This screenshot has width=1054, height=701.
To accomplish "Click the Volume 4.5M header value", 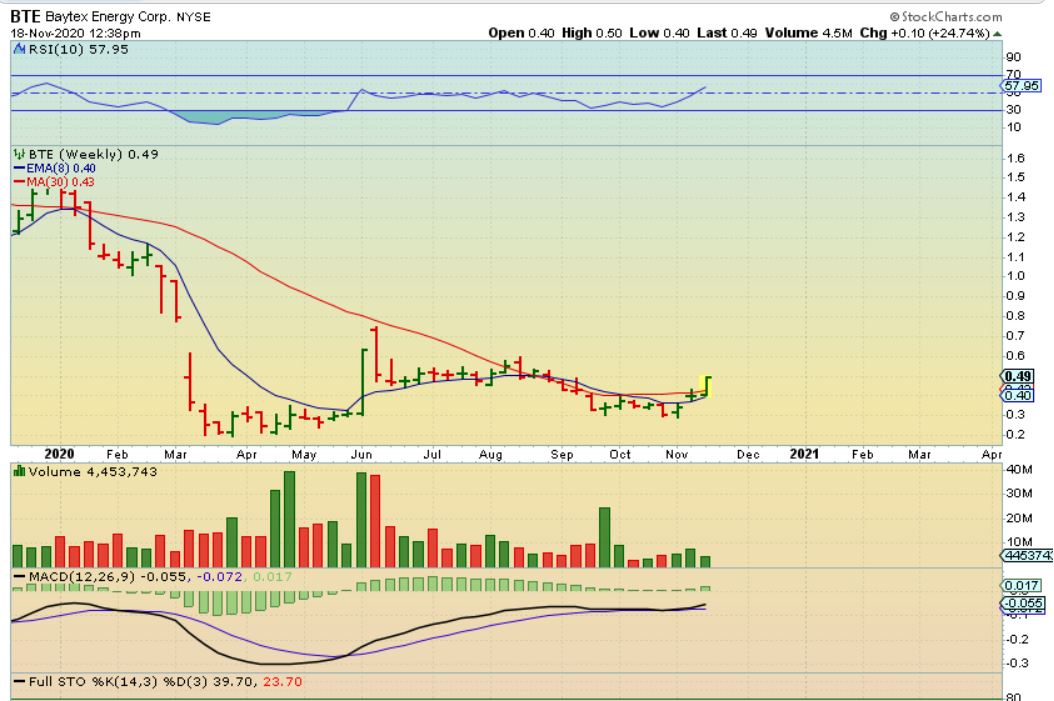I will [809, 33].
